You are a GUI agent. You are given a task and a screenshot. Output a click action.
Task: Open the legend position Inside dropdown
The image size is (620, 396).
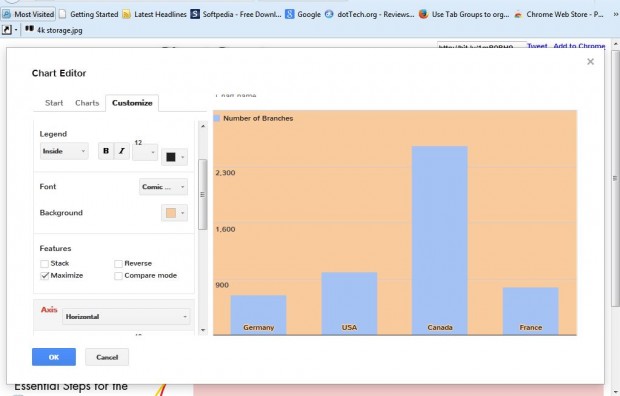[64, 151]
